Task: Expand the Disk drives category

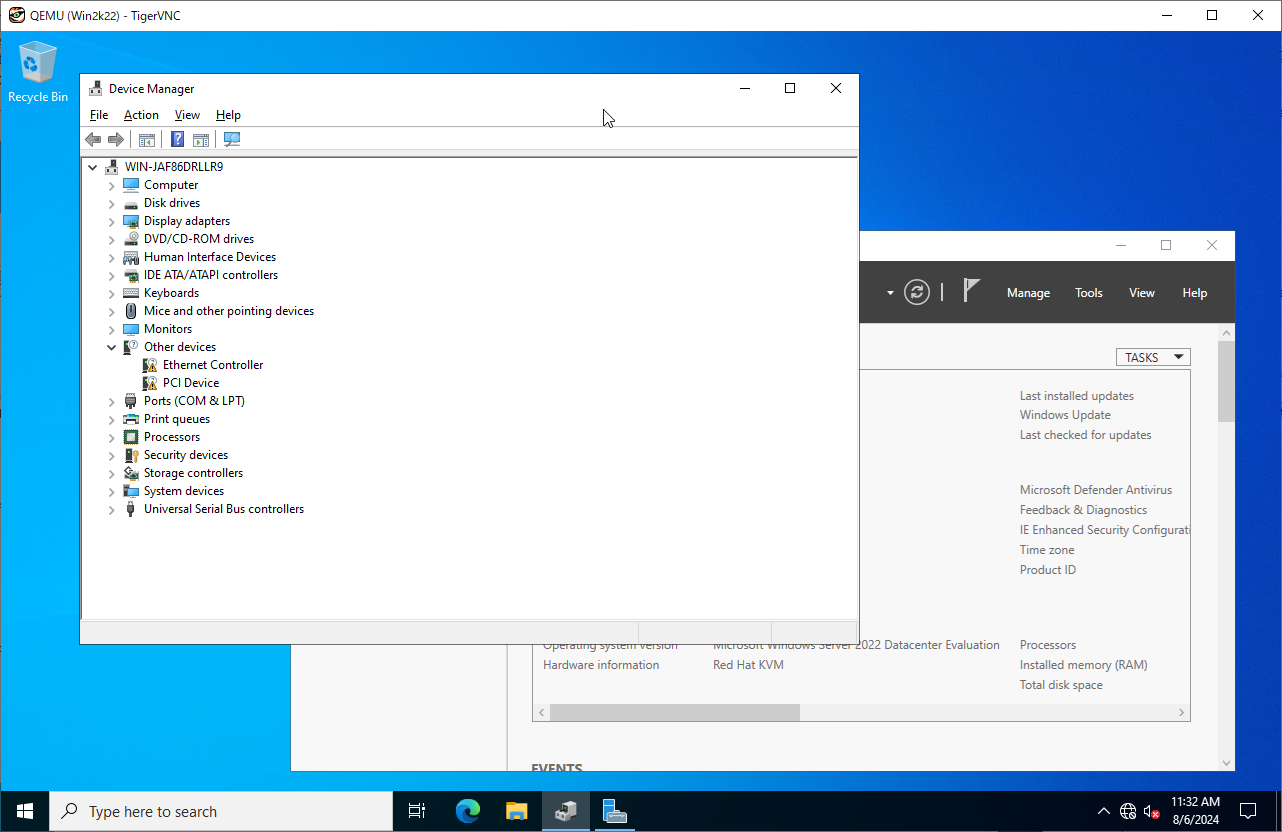Action: point(112,203)
